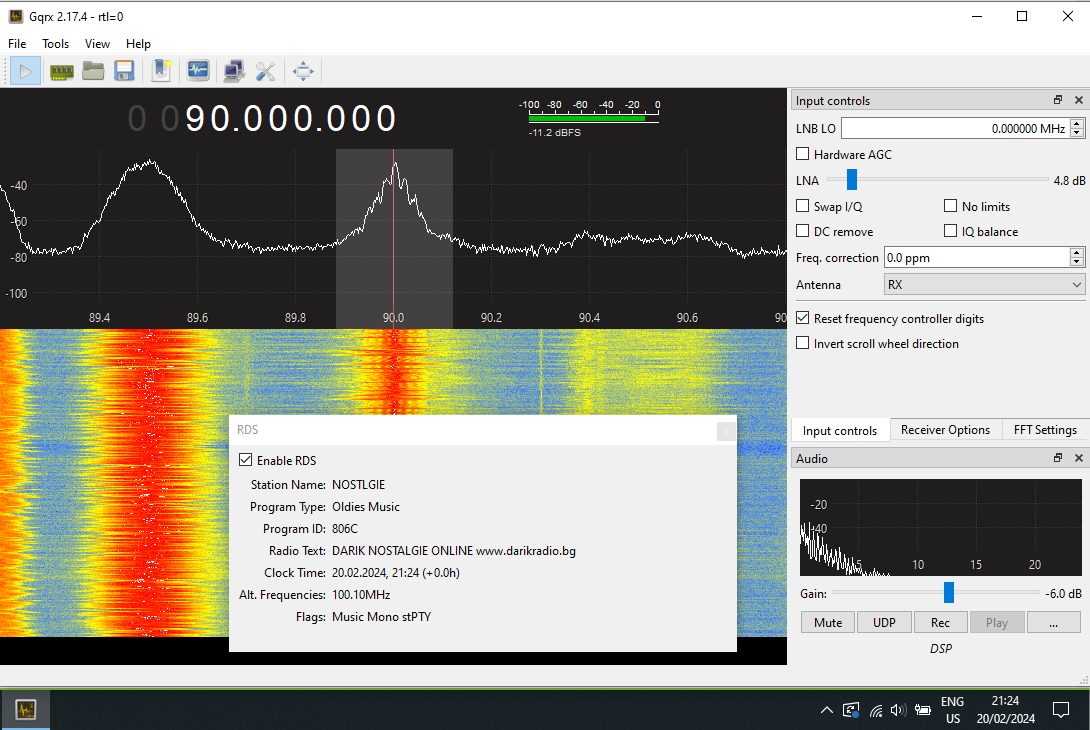The image size is (1090, 730).
Task: Increase Freq. correction with up arrow
Action: coord(1077,252)
